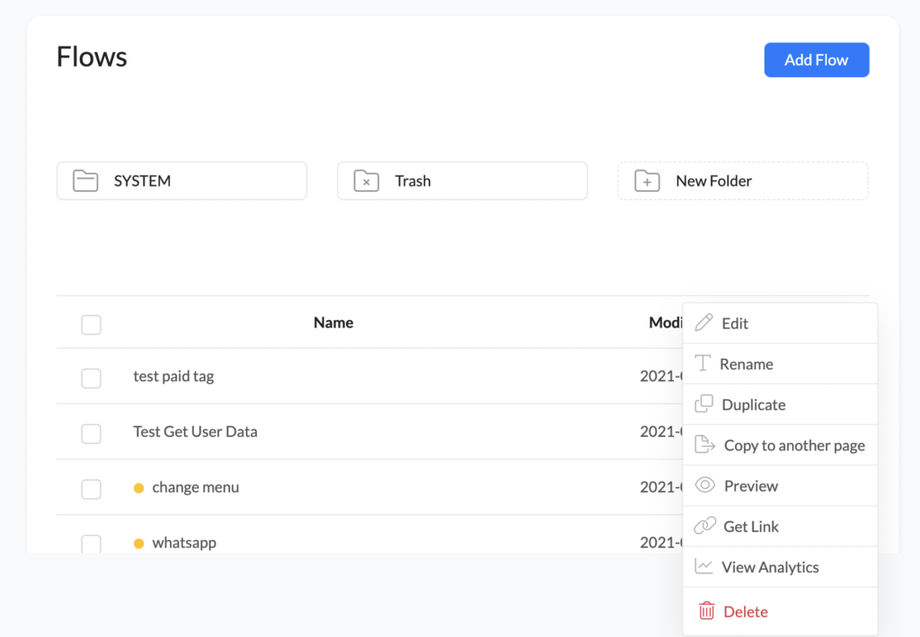Click the Rename text icon
This screenshot has height=637, width=920.
tap(703, 363)
